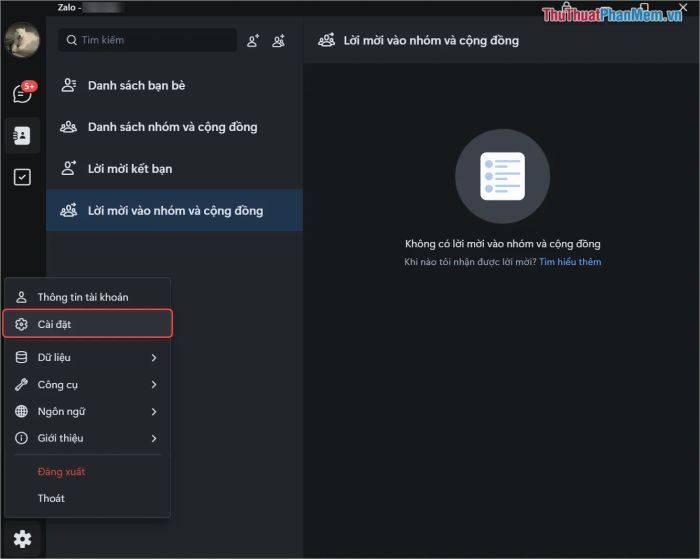Click the Add friend icon beside search

click(253, 41)
